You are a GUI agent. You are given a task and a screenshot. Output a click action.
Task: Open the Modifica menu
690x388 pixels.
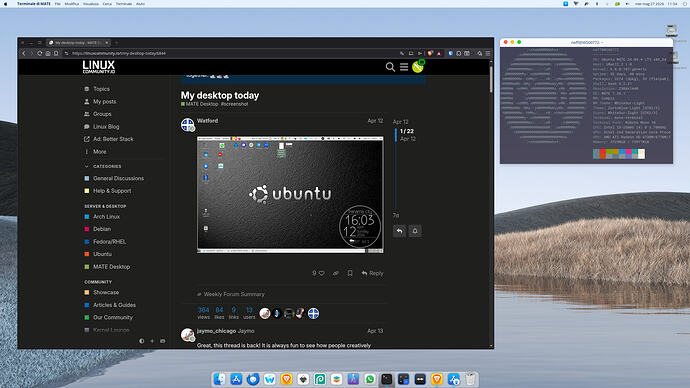pyautogui.click(x=72, y=4)
